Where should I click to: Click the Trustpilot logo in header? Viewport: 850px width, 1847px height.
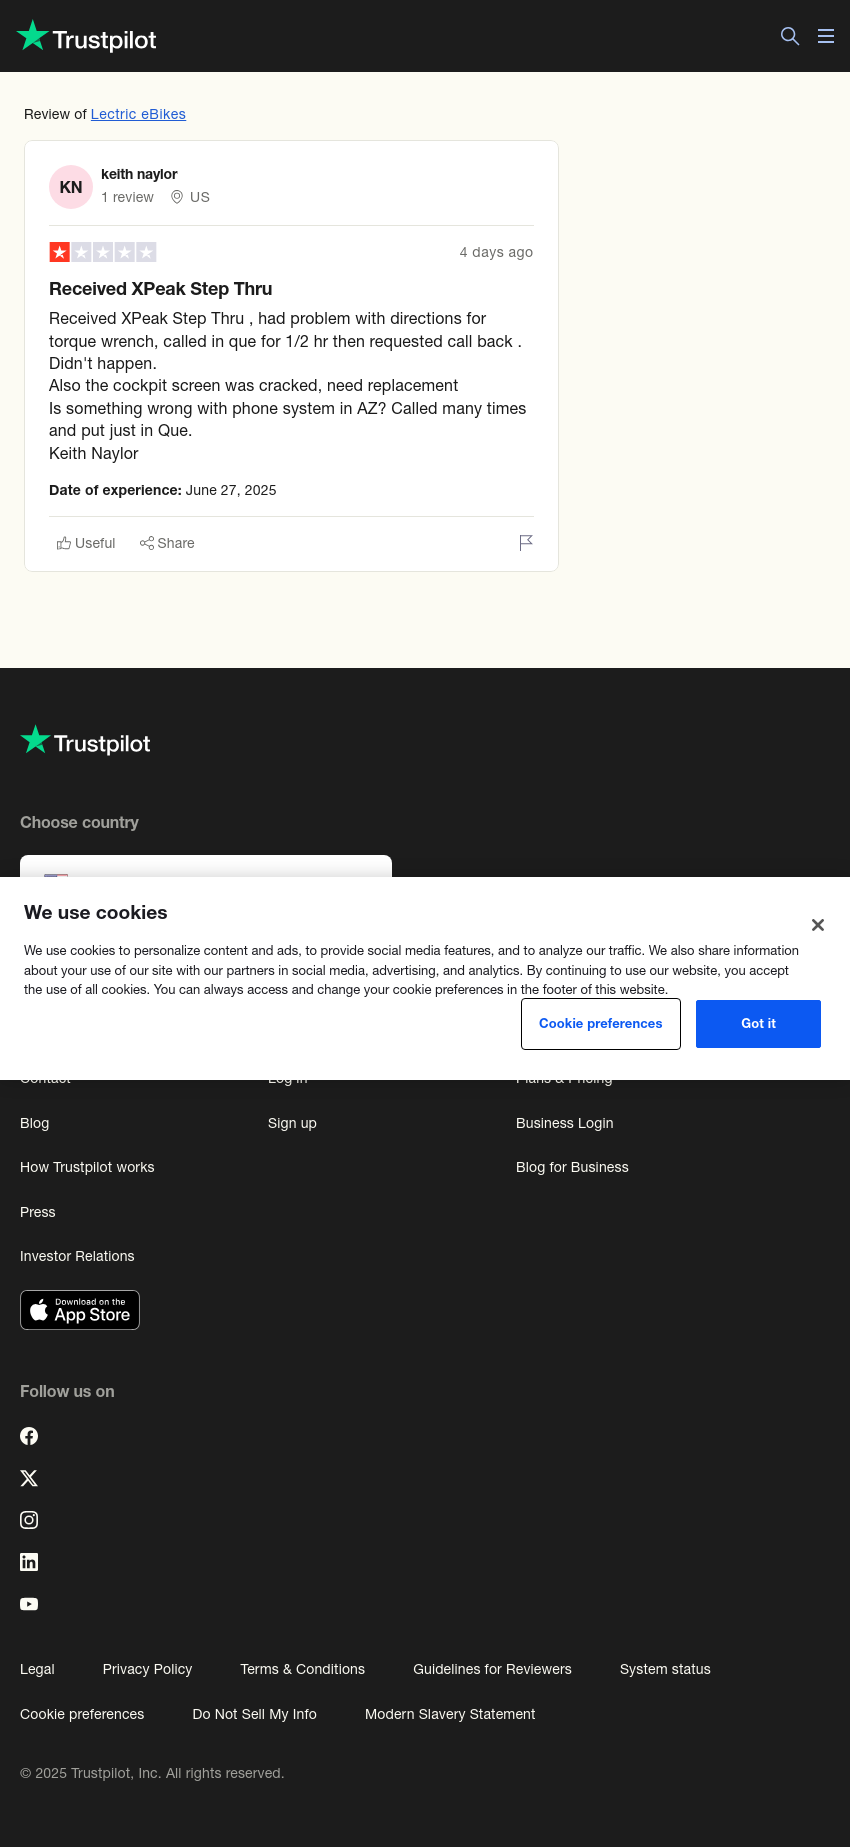point(87,37)
